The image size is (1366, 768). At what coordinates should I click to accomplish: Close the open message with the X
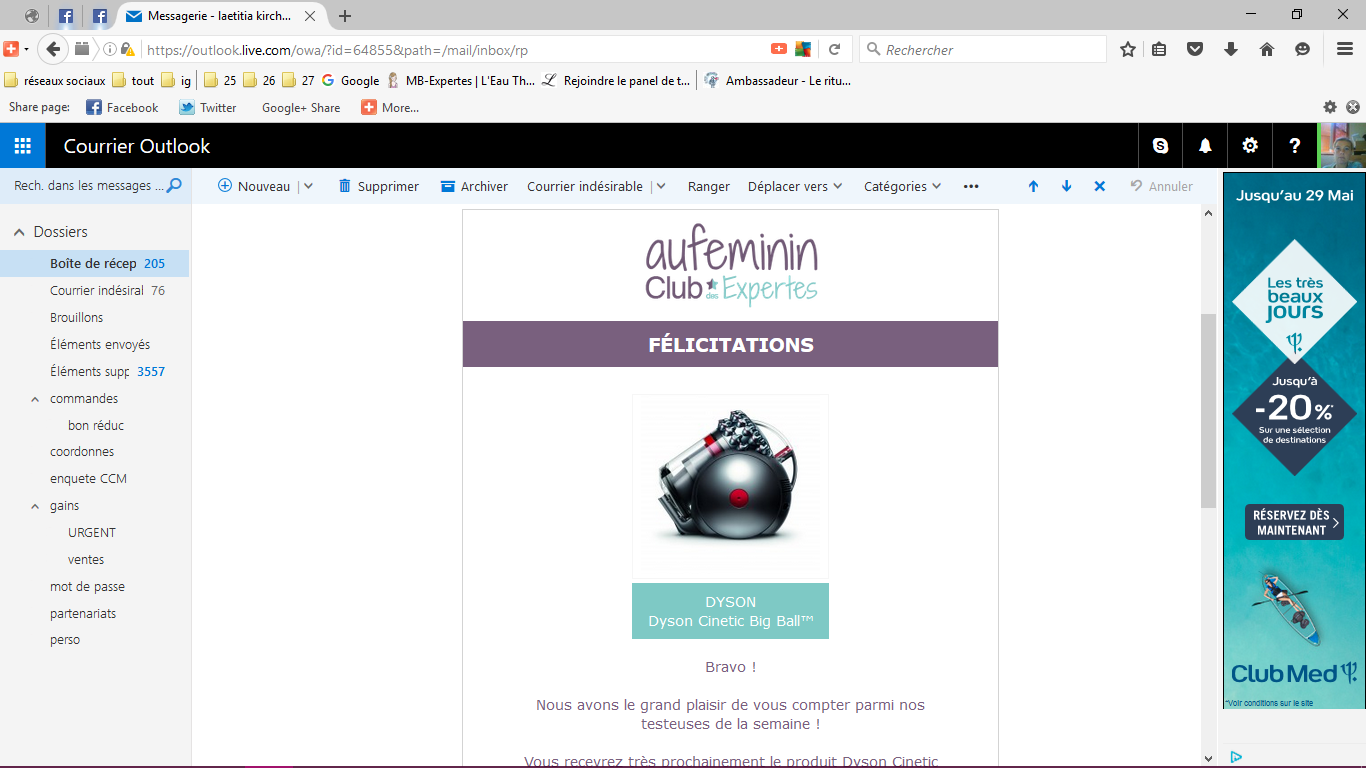[1099, 186]
